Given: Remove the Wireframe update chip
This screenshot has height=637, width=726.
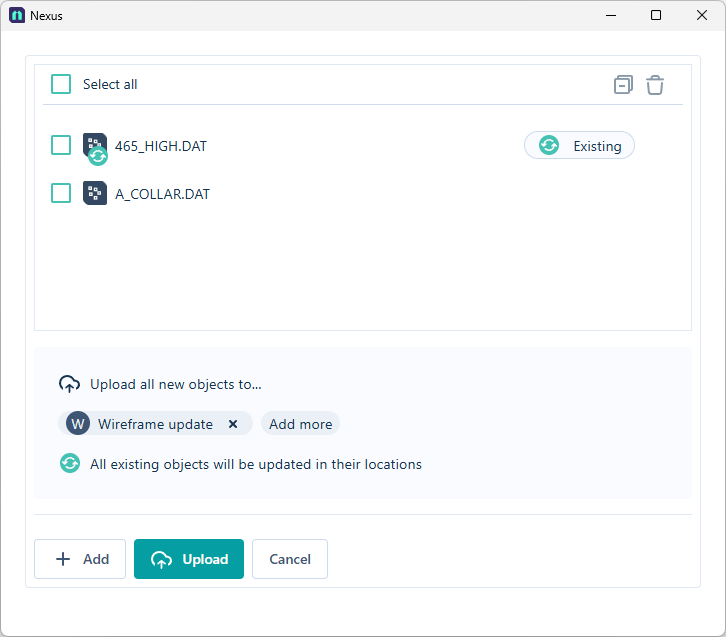Looking at the screenshot, I should click(233, 424).
